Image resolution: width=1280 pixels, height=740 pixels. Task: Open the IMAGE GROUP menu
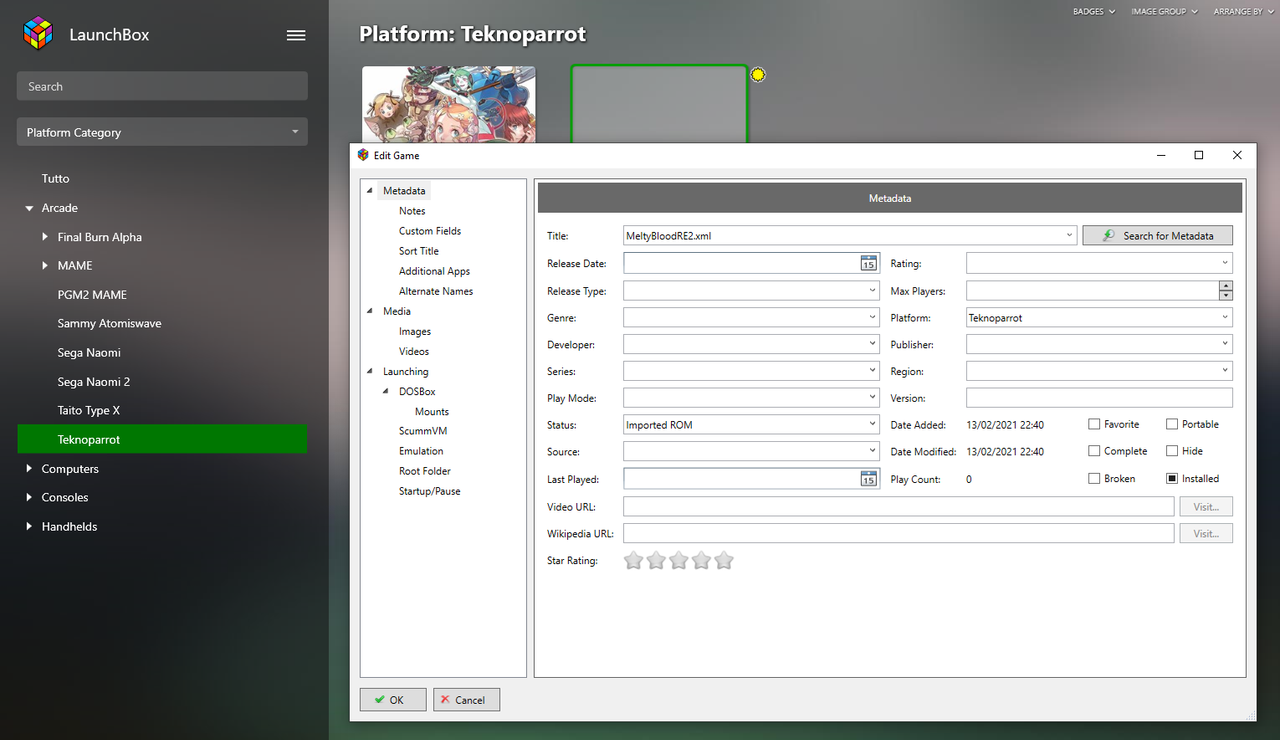pyautogui.click(x=1165, y=11)
